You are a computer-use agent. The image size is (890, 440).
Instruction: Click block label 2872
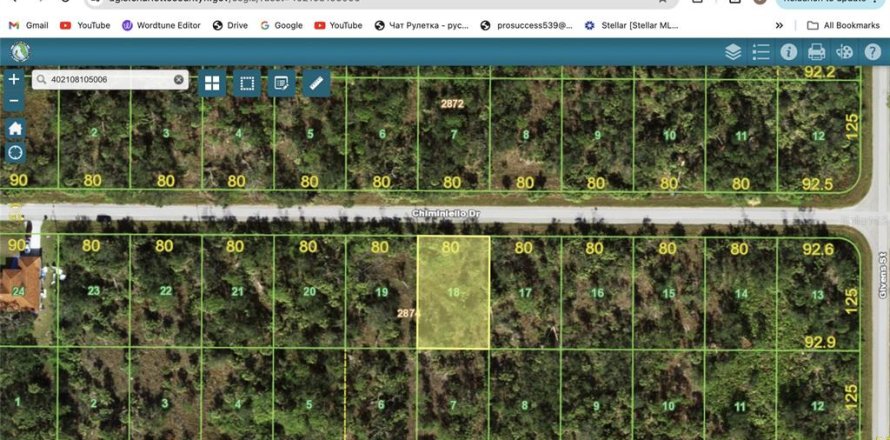click(452, 104)
